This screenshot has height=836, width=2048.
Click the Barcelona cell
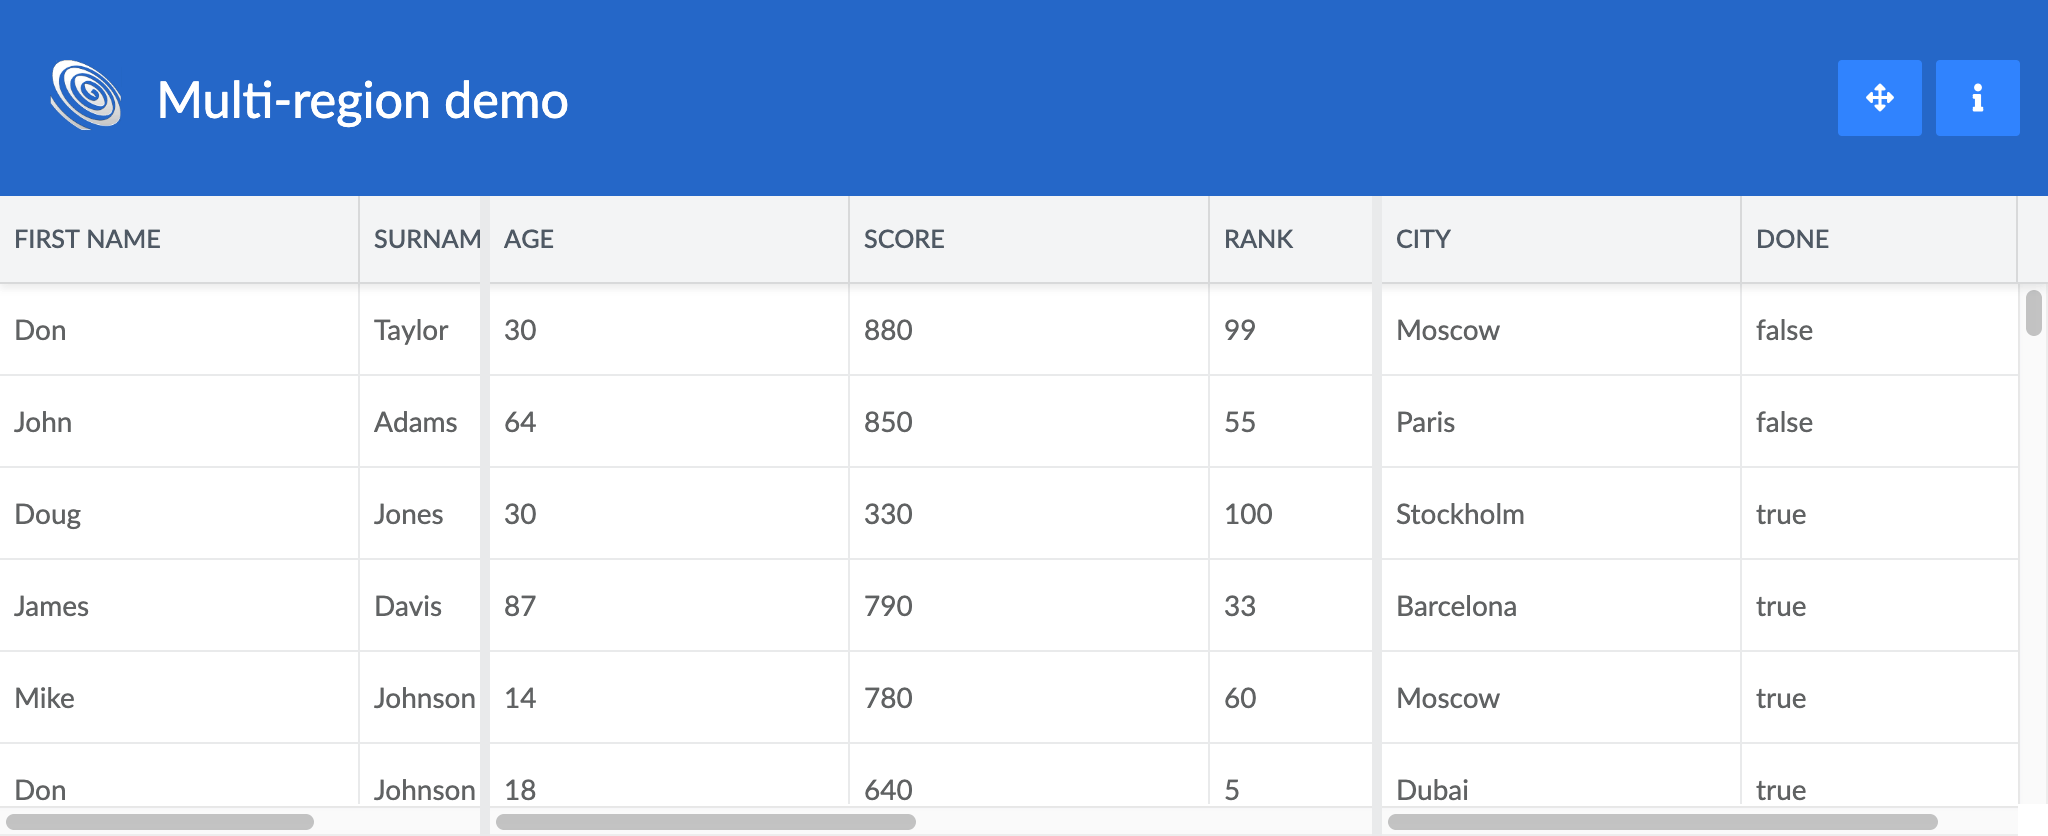click(x=1456, y=606)
